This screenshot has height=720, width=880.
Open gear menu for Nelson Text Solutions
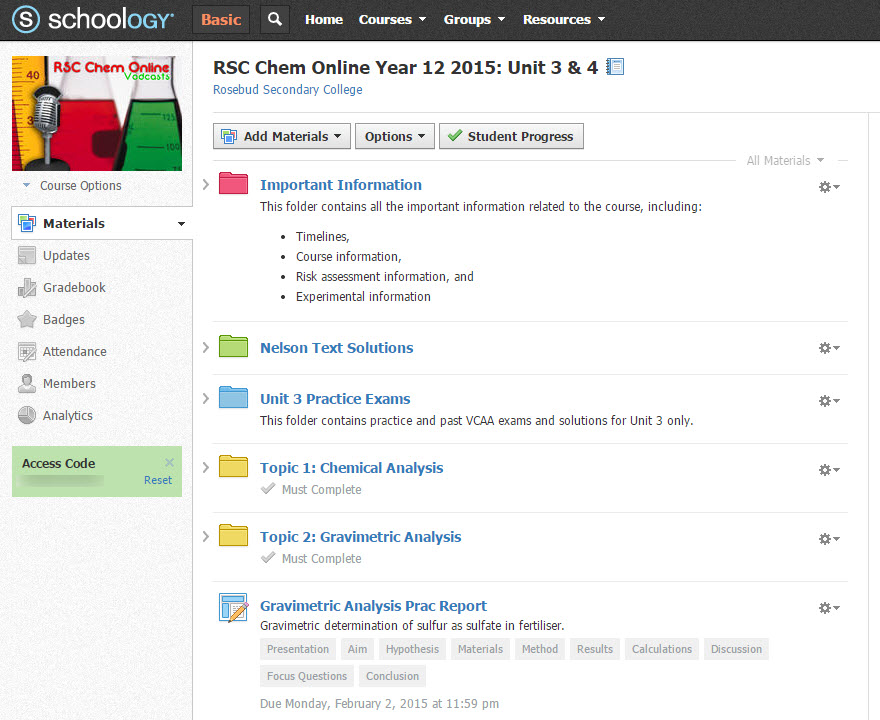tap(829, 348)
